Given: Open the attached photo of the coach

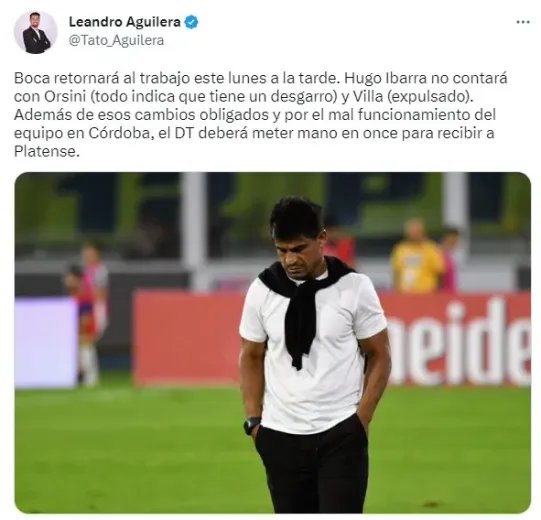Looking at the screenshot, I should (x=273, y=343).
